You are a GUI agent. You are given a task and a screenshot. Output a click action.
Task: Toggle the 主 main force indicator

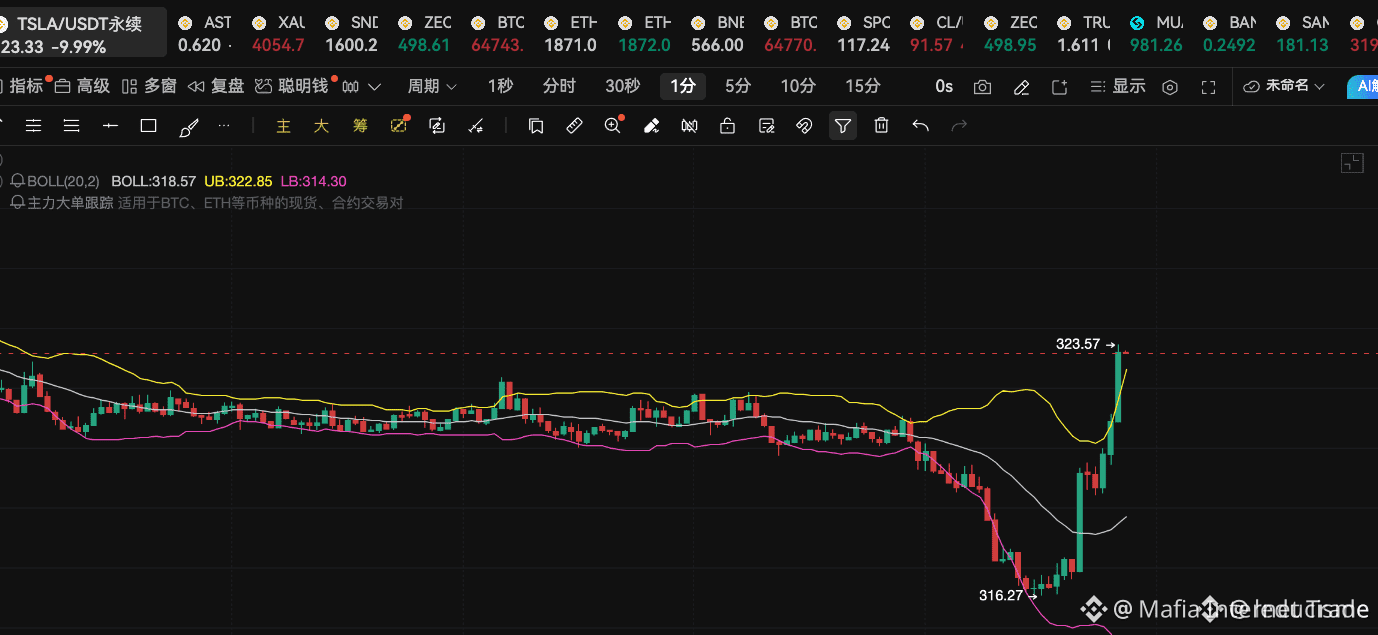click(283, 126)
